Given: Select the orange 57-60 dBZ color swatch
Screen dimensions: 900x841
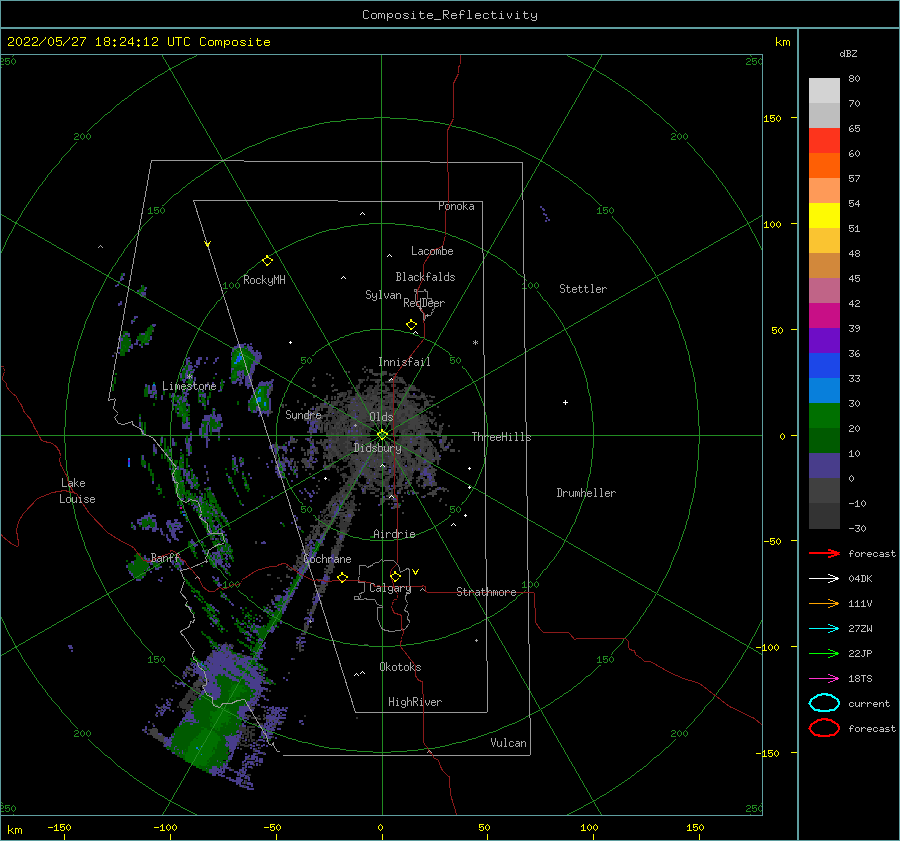Looking at the screenshot, I should point(824,166).
